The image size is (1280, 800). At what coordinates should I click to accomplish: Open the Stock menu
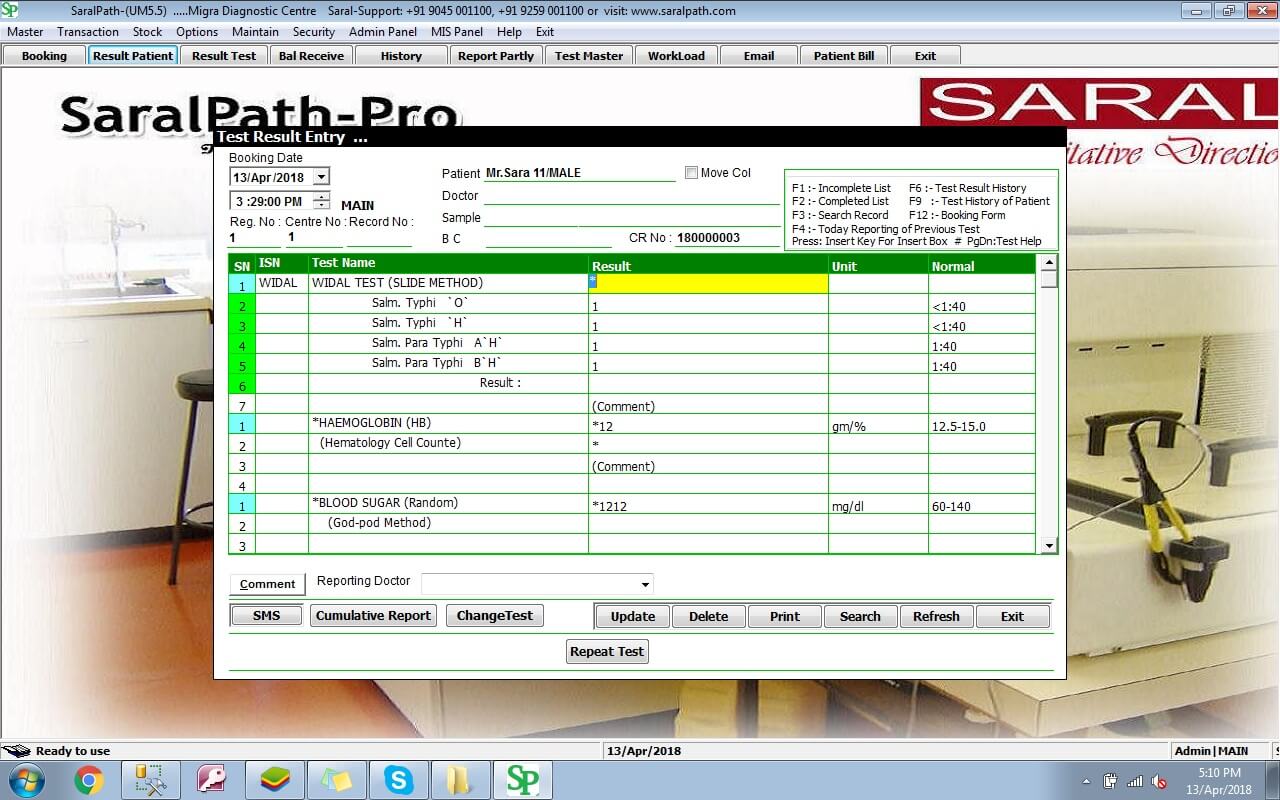147,32
